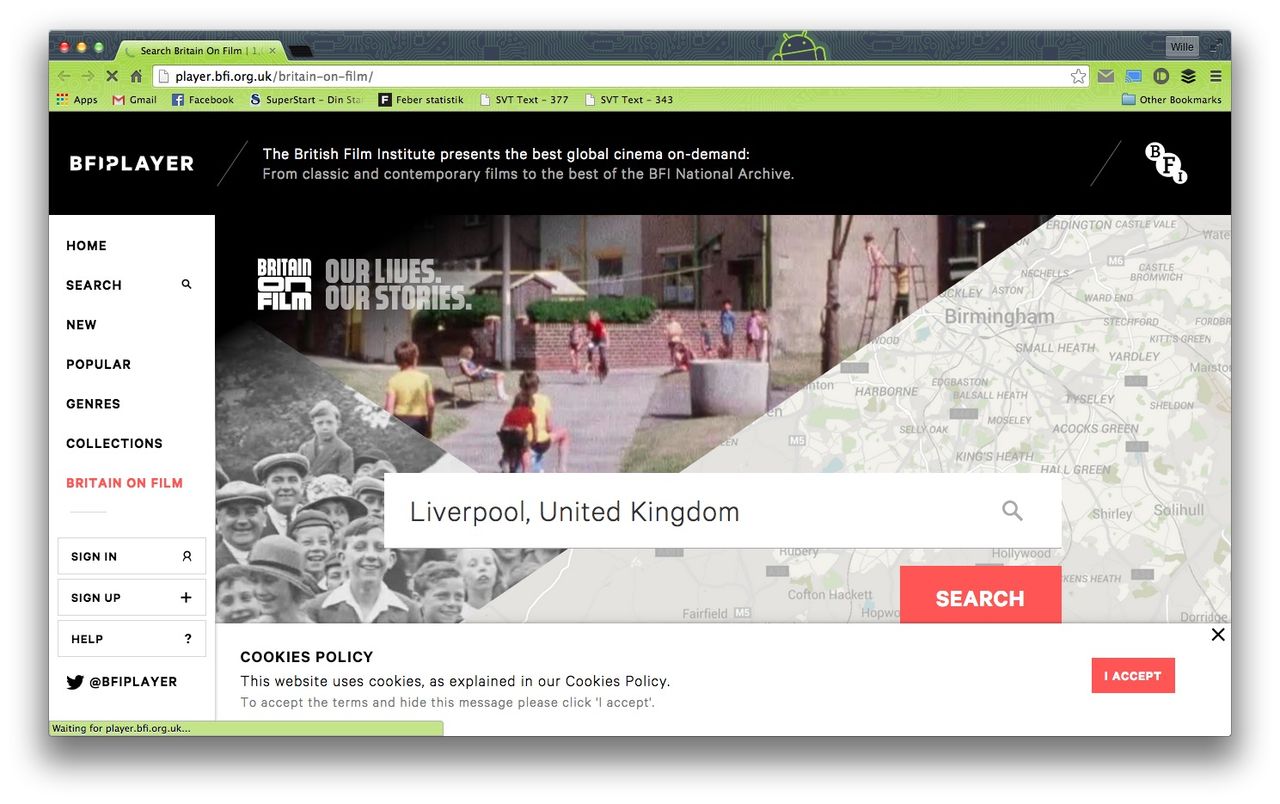Open the Wille profile switcher
Screen dimensions: 1280x804
click(1181, 47)
